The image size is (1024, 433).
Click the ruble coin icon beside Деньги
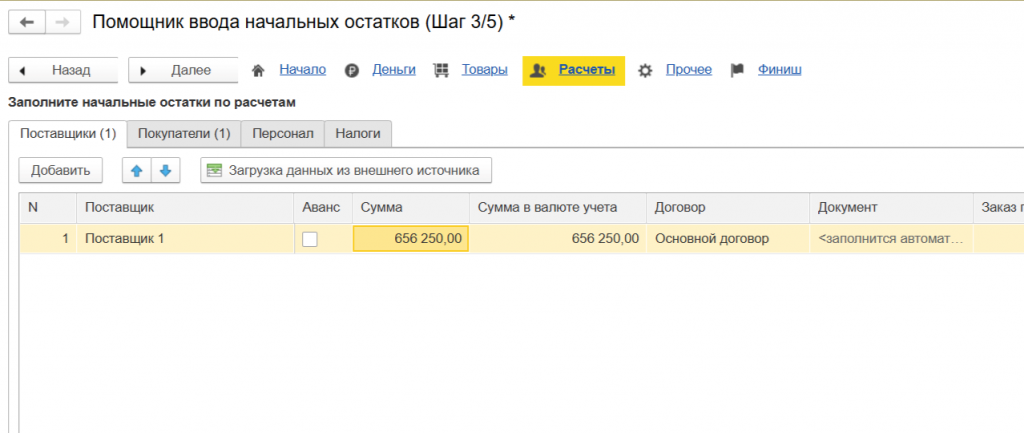pos(352,71)
